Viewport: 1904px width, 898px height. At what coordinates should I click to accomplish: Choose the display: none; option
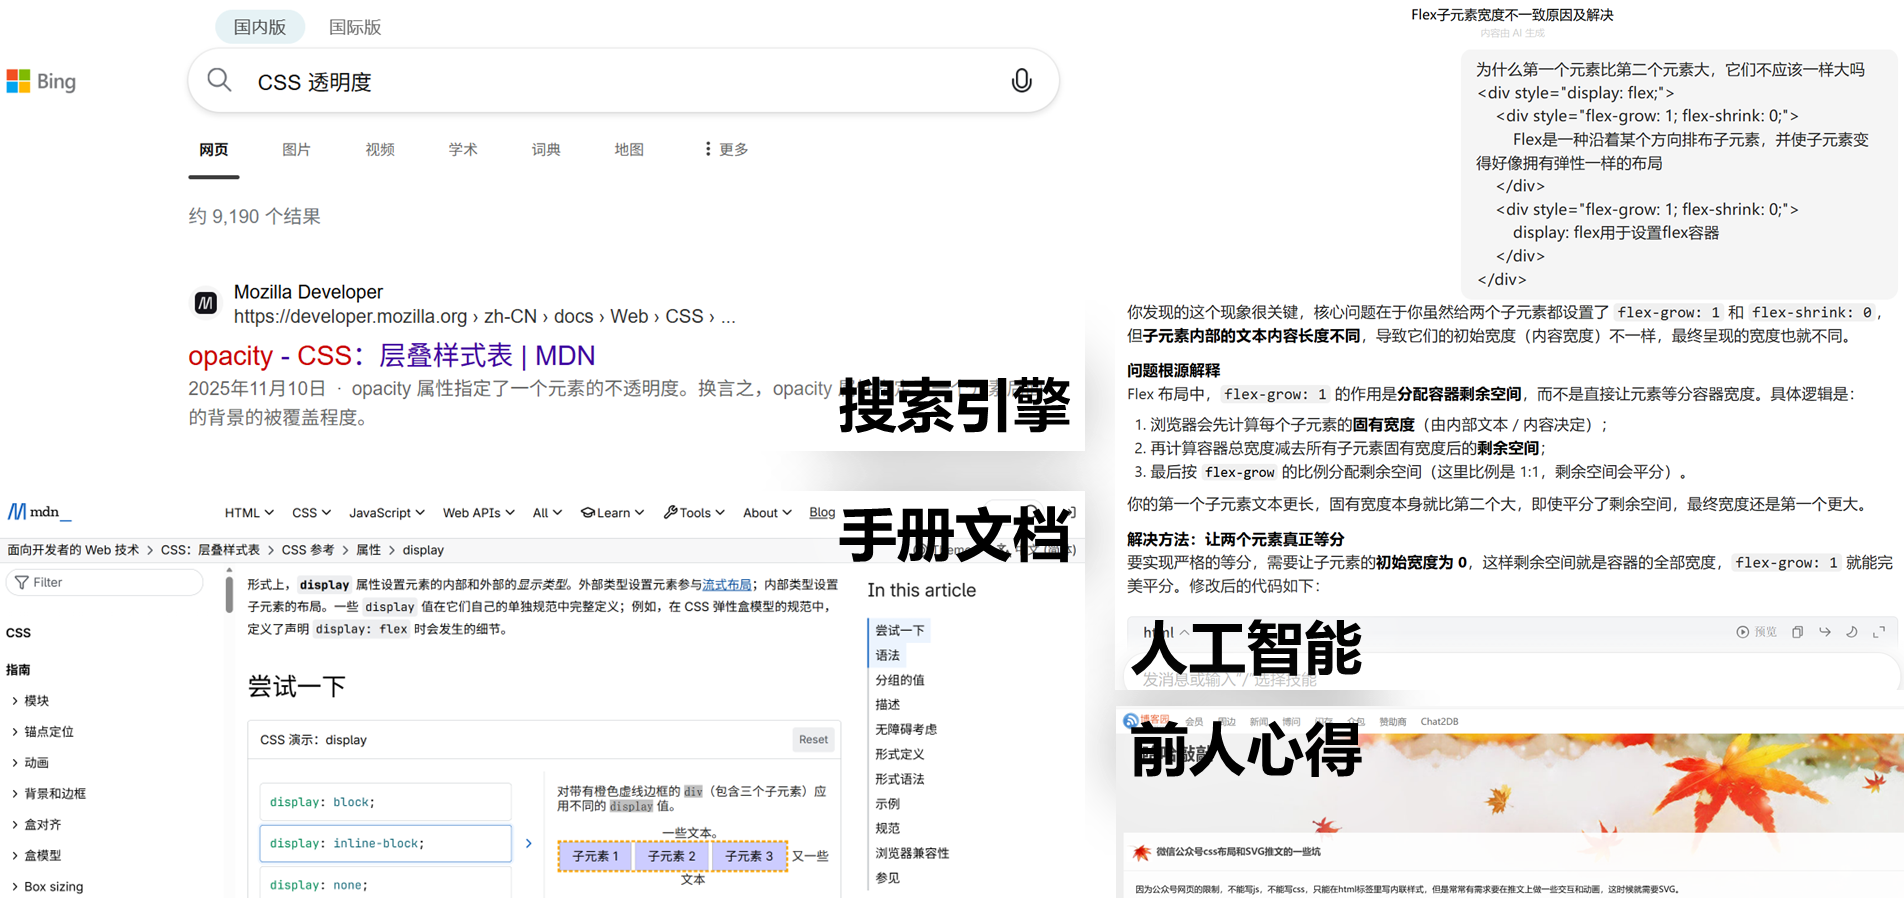tap(385, 883)
